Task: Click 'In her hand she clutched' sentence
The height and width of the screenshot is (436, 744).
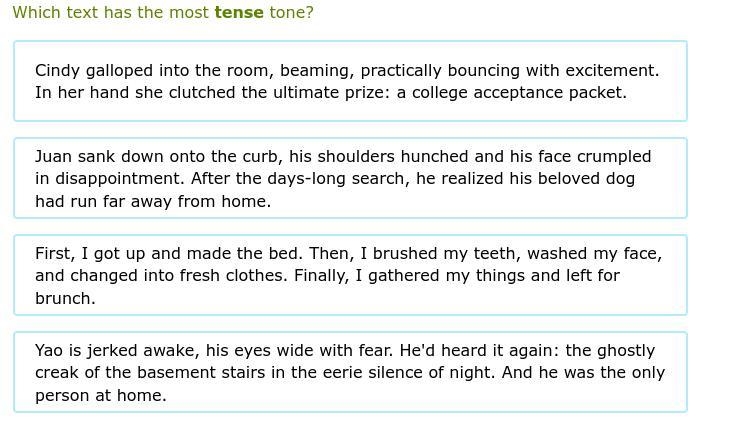Action: pos(331,93)
